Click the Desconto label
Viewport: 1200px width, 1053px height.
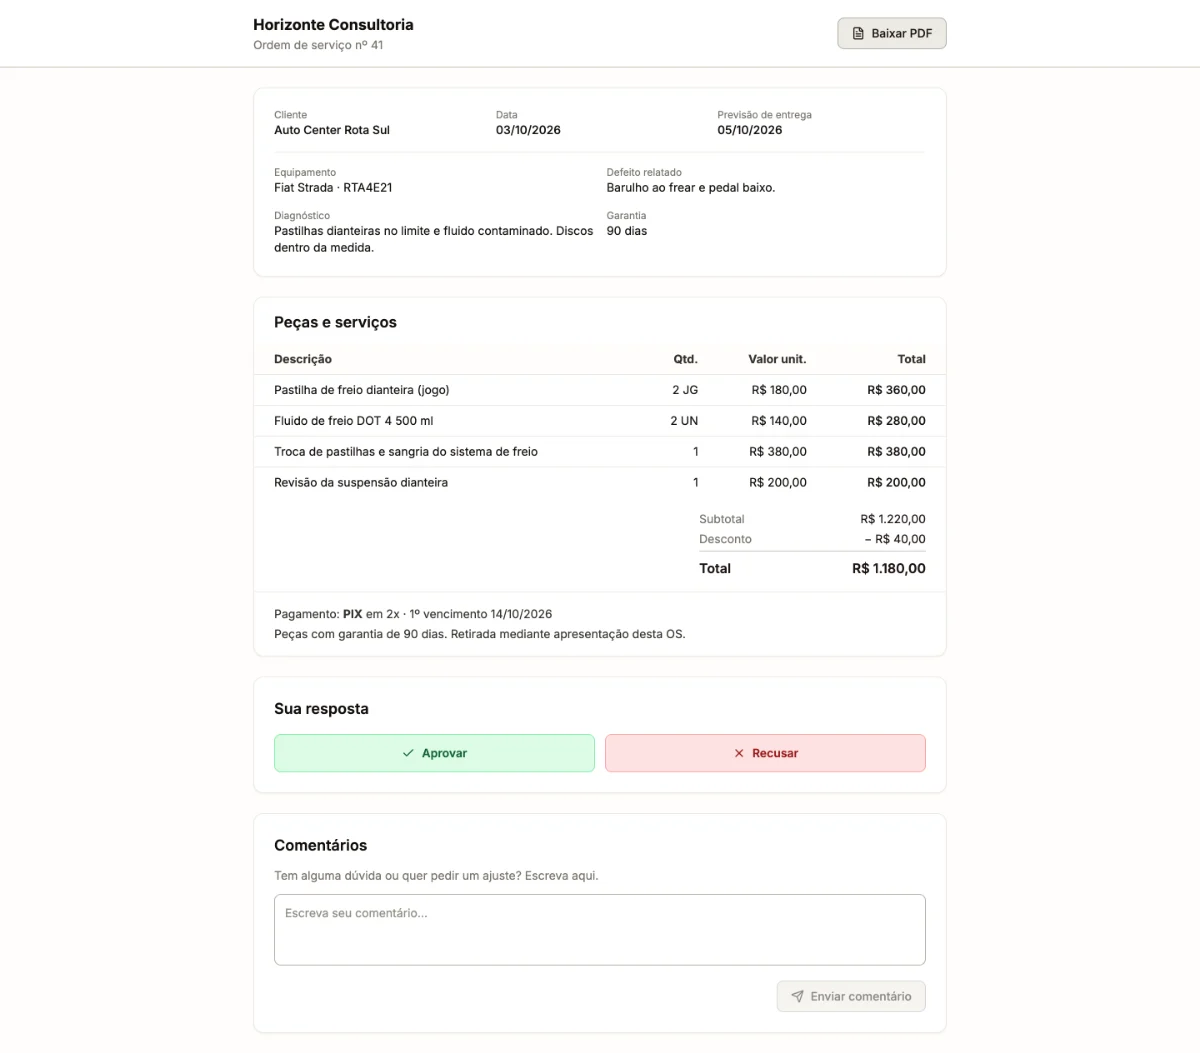coord(725,539)
